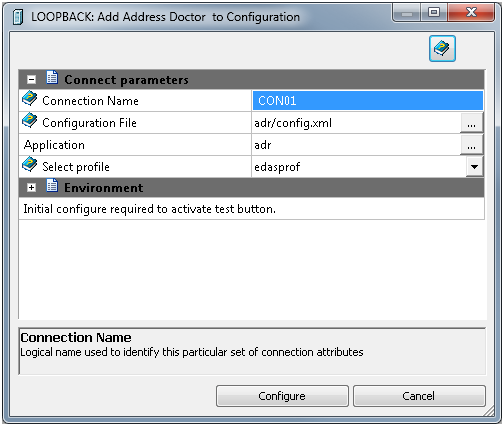Click the Environment section header
The image size is (504, 426).
point(252,188)
